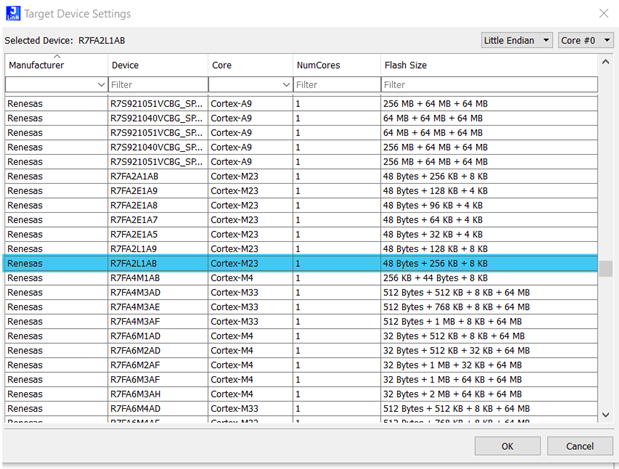
Task: Click the Flash Size filter input field
Action: click(x=489, y=84)
